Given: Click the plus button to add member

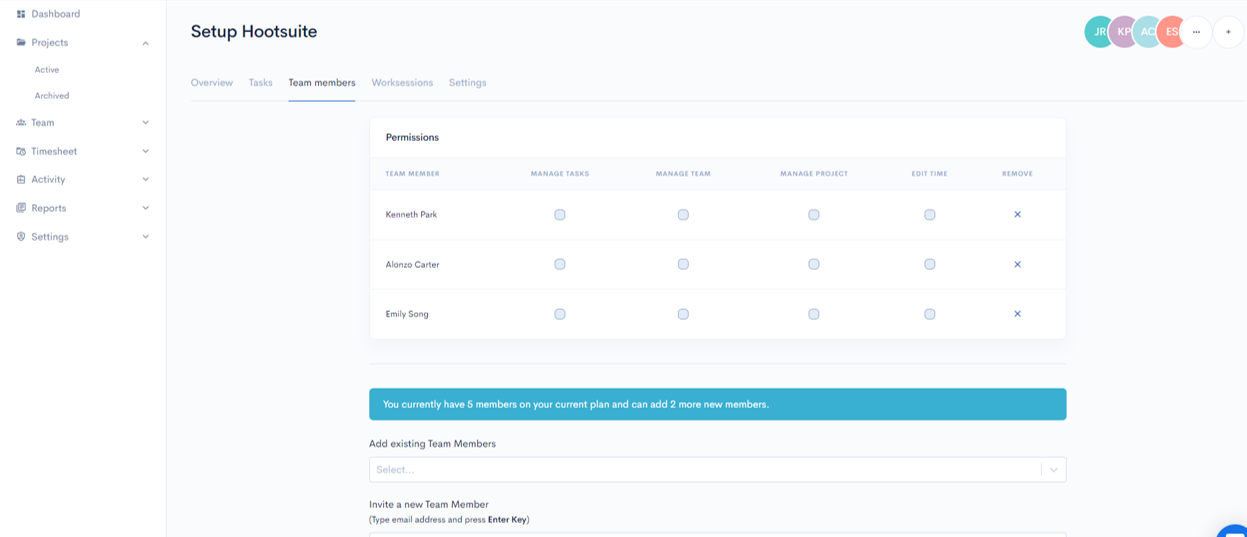Looking at the screenshot, I should (x=1228, y=32).
